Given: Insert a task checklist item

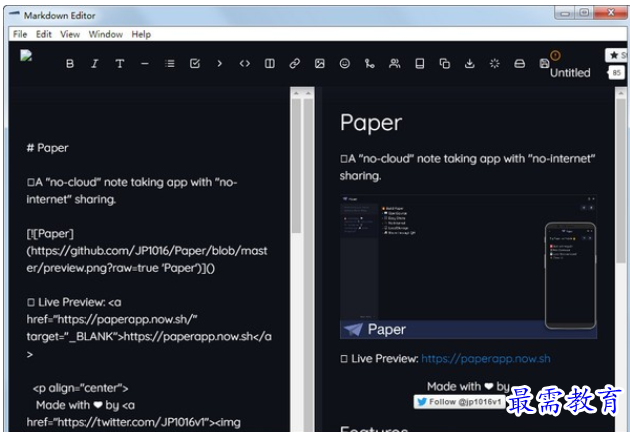Looking at the screenshot, I should coord(195,63).
